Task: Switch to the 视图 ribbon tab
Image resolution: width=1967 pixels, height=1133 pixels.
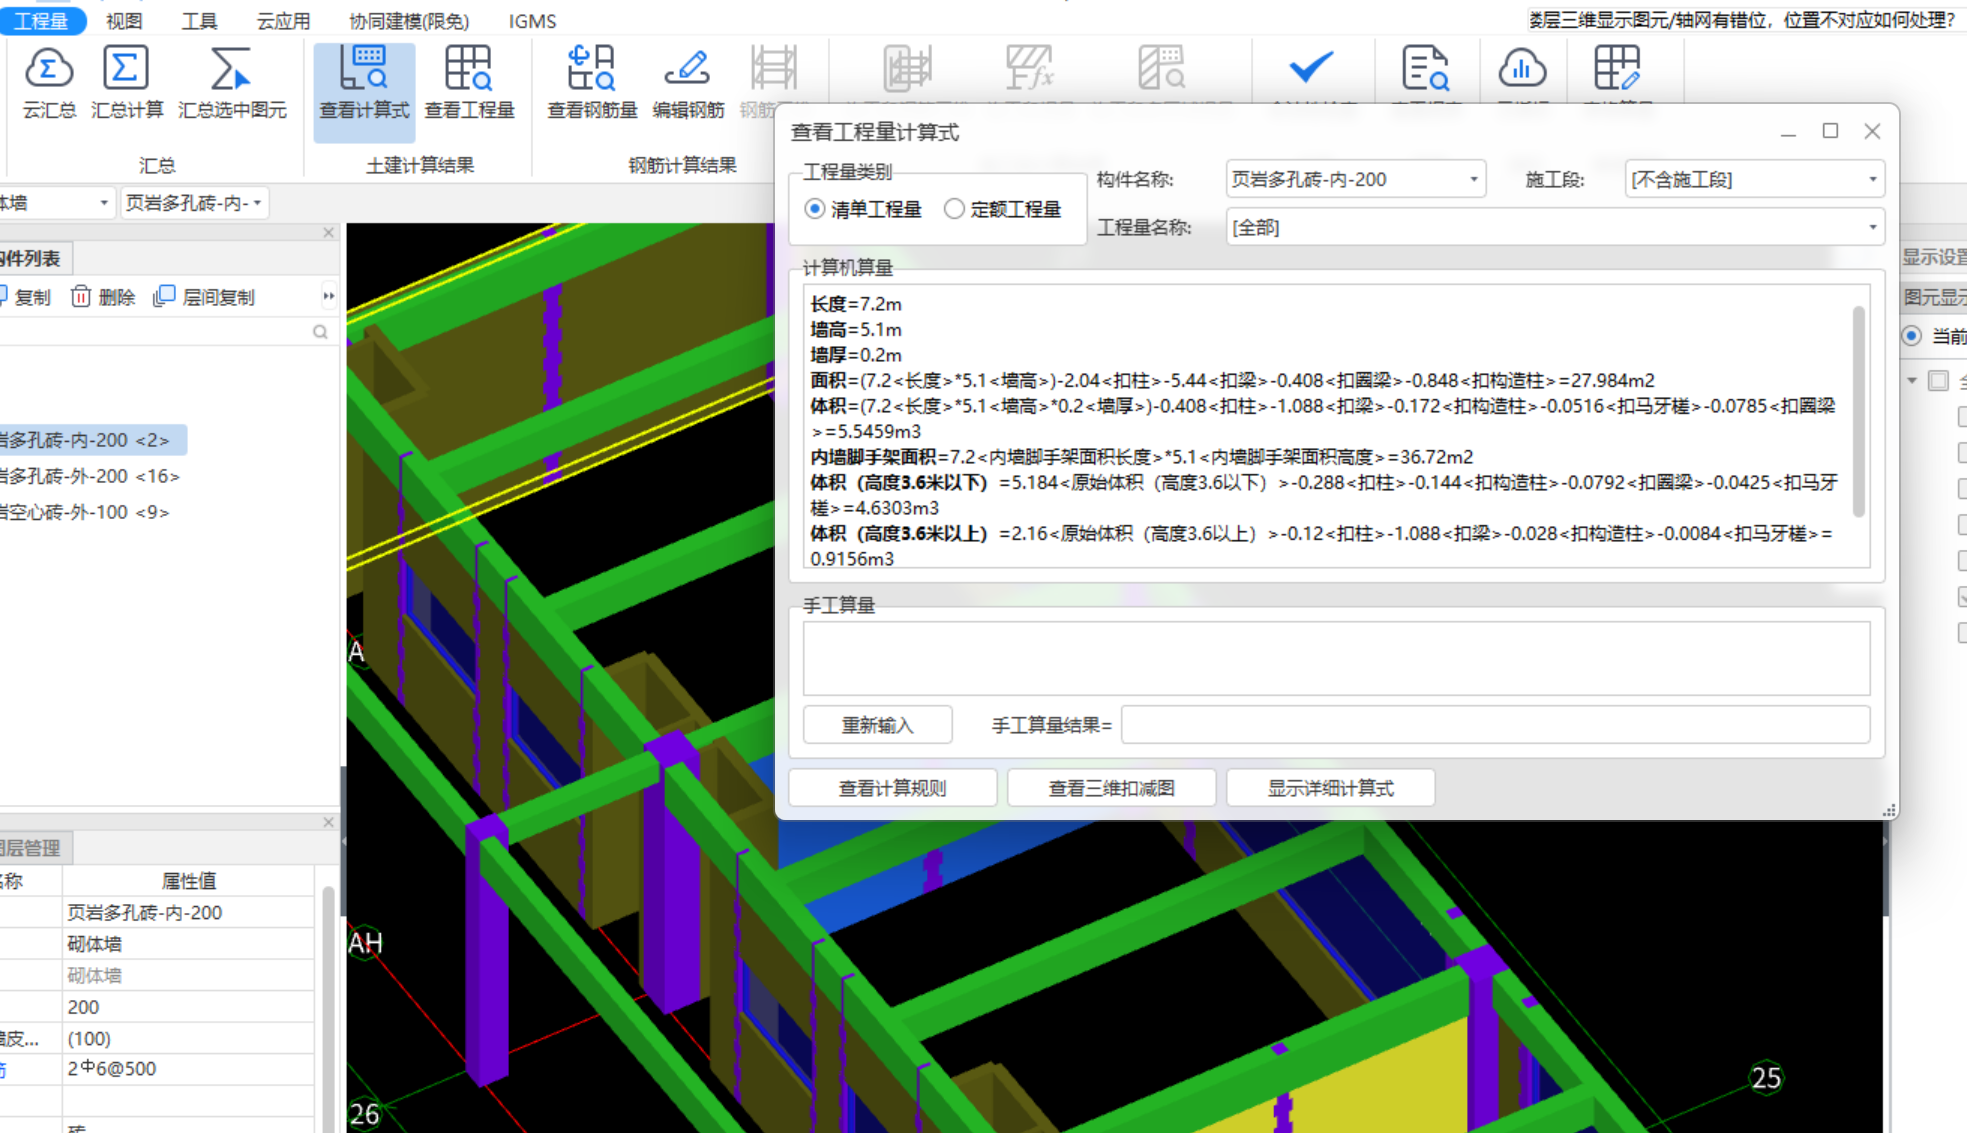Action: (x=124, y=20)
